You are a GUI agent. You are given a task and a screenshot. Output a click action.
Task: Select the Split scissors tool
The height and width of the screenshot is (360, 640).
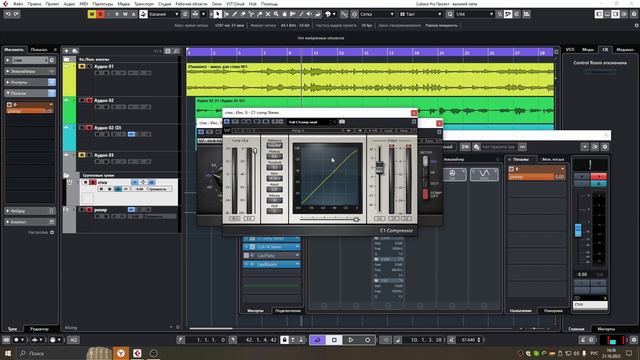click(251, 14)
